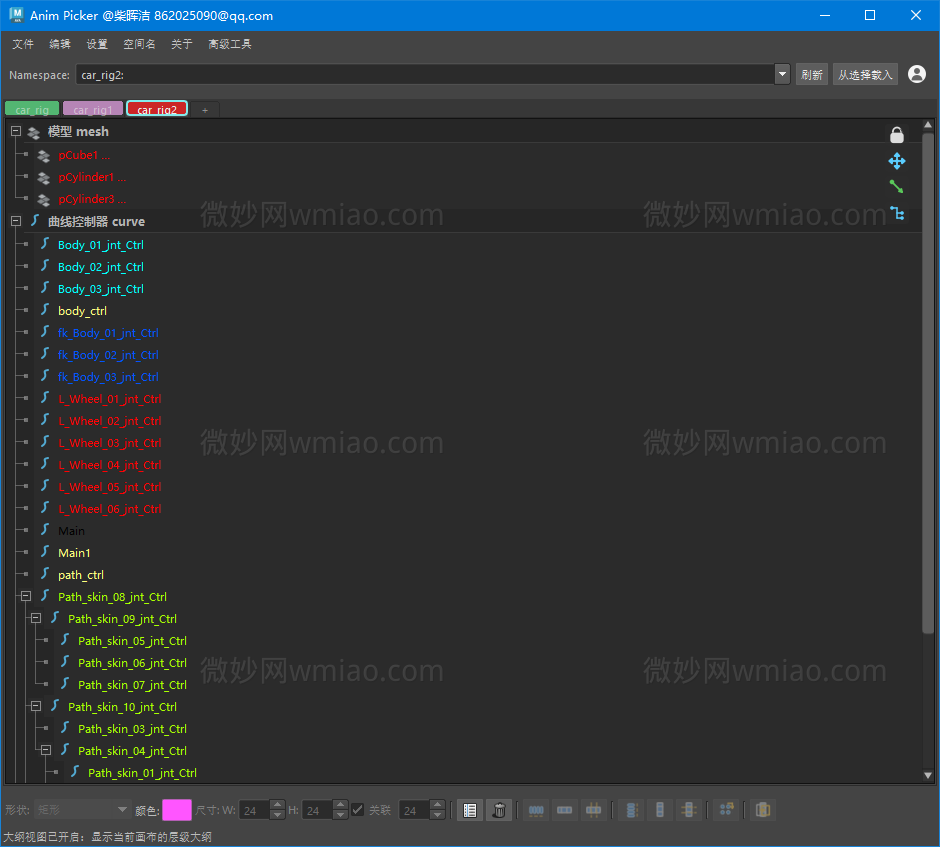Open the 高级工具 menu
The width and height of the screenshot is (940, 847).
click(230, 44)
